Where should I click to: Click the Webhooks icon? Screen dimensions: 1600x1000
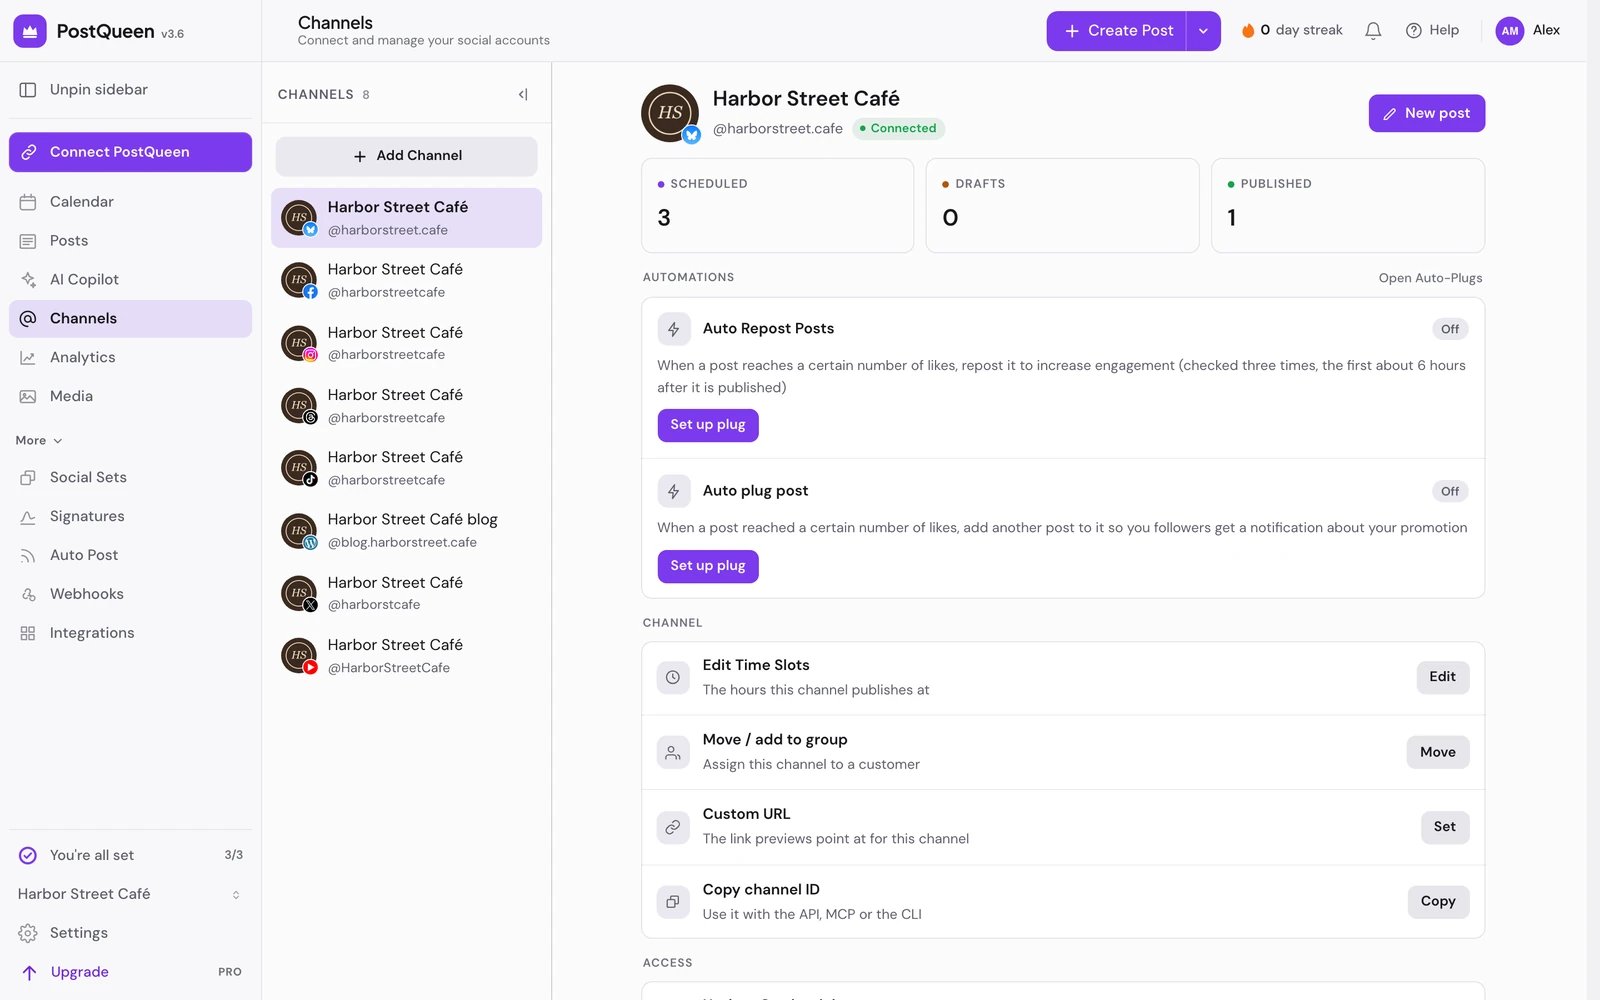pyautogui.click(x=28, y=595)
